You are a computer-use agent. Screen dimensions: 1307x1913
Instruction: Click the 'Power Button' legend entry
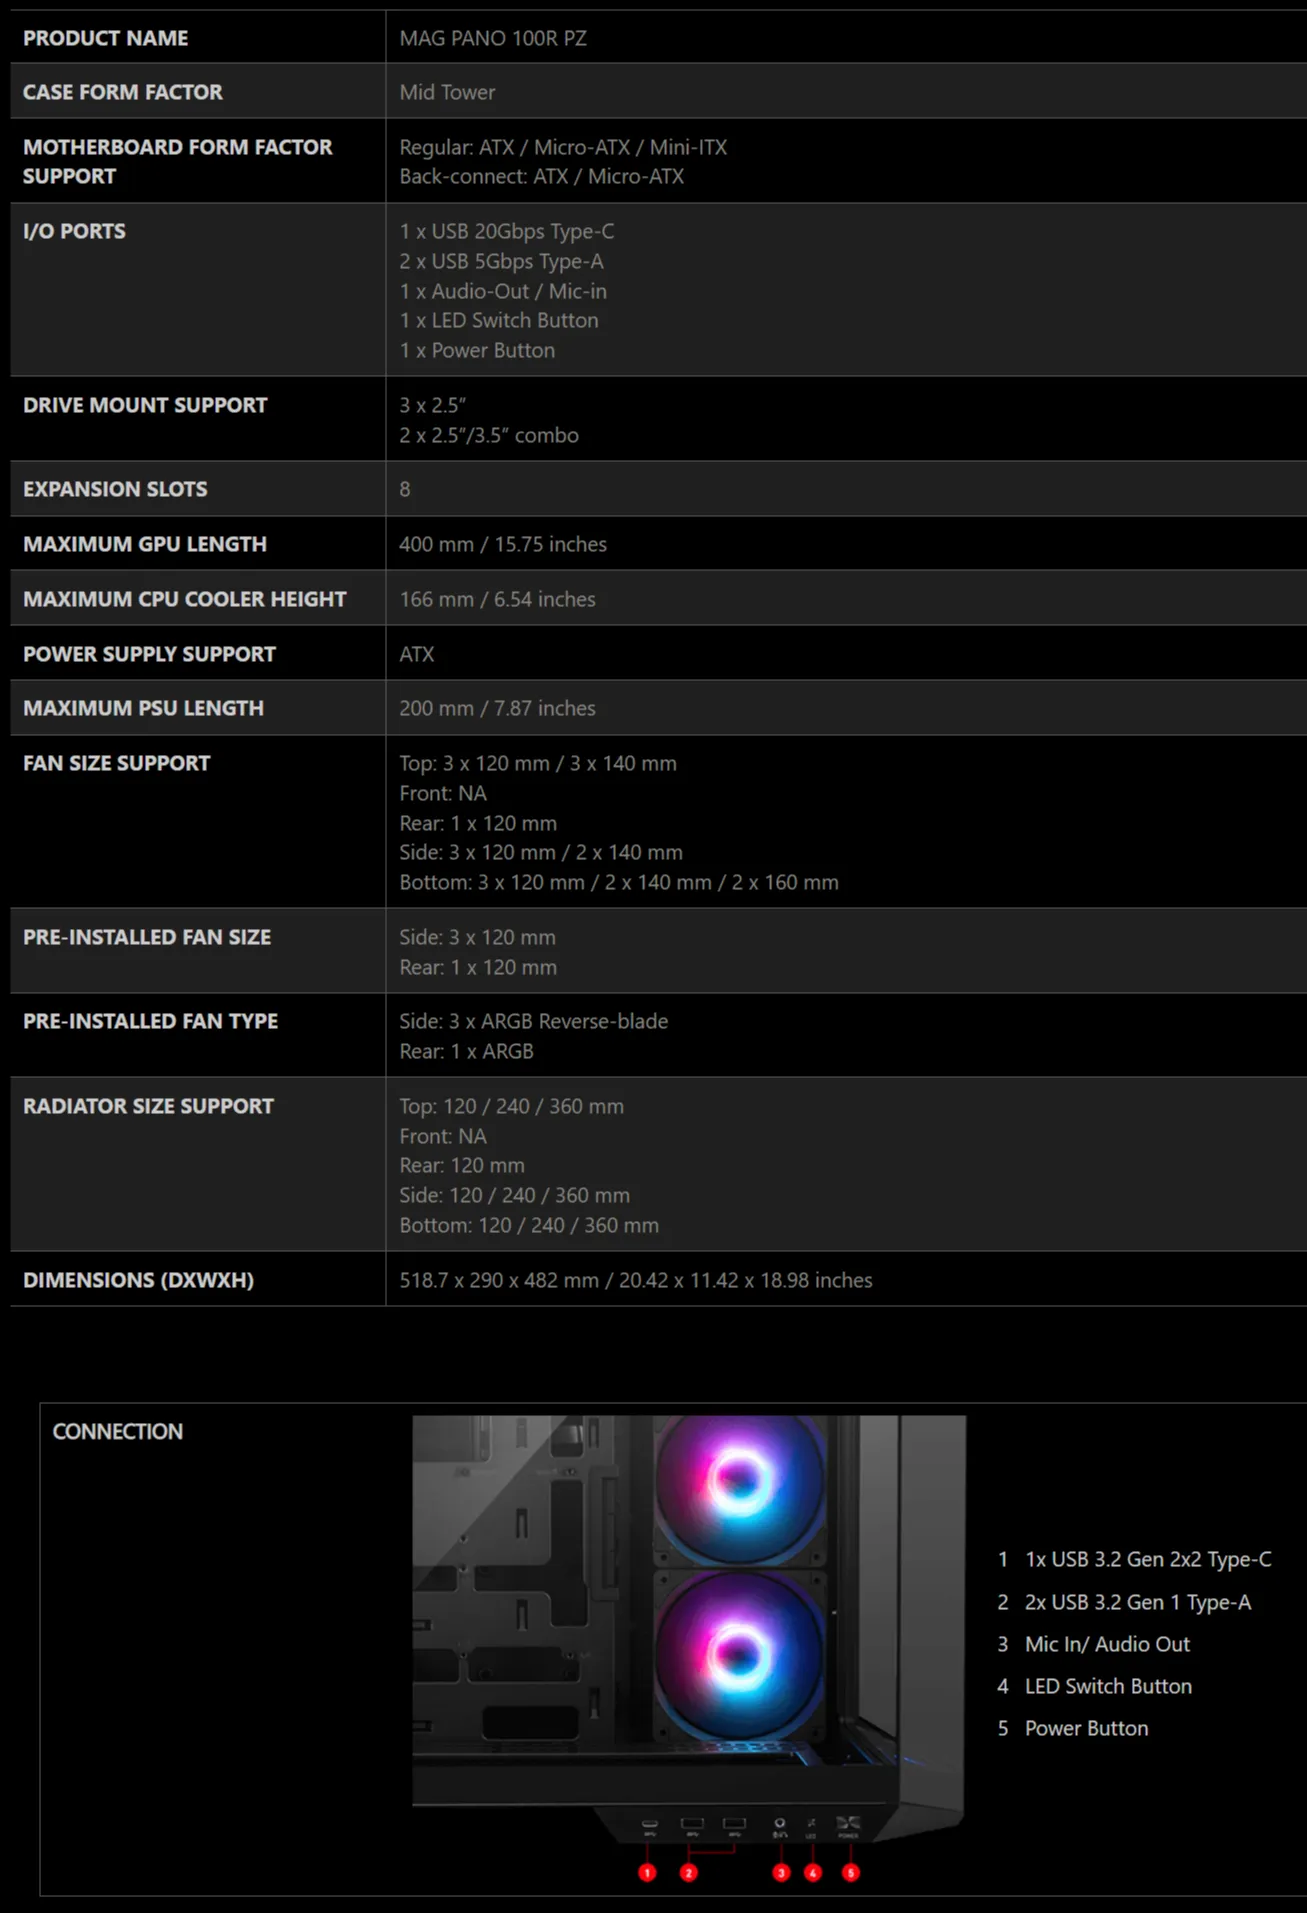click(x=1086, y=1728)
